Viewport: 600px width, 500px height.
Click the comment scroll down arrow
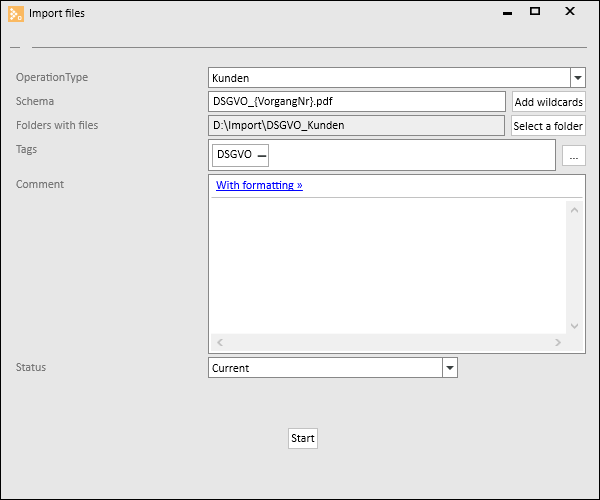574,326
